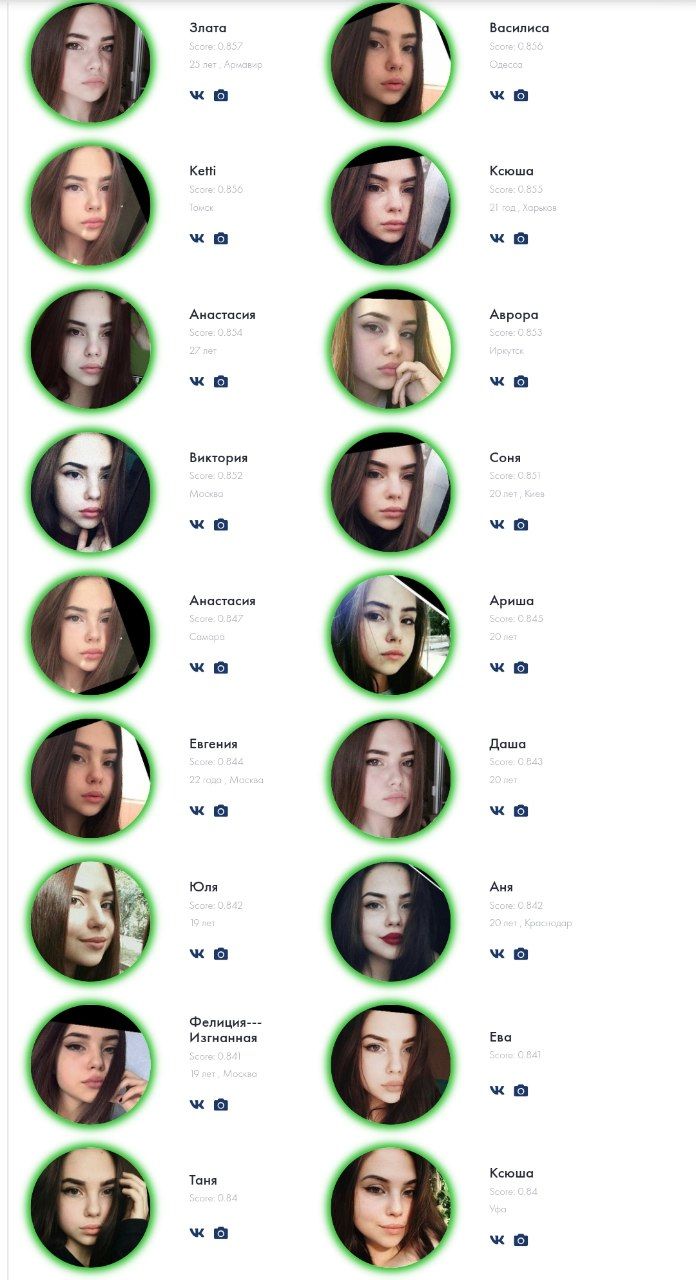
Task: Open the VK icon under Юля
Action: [x=196, y=954]
